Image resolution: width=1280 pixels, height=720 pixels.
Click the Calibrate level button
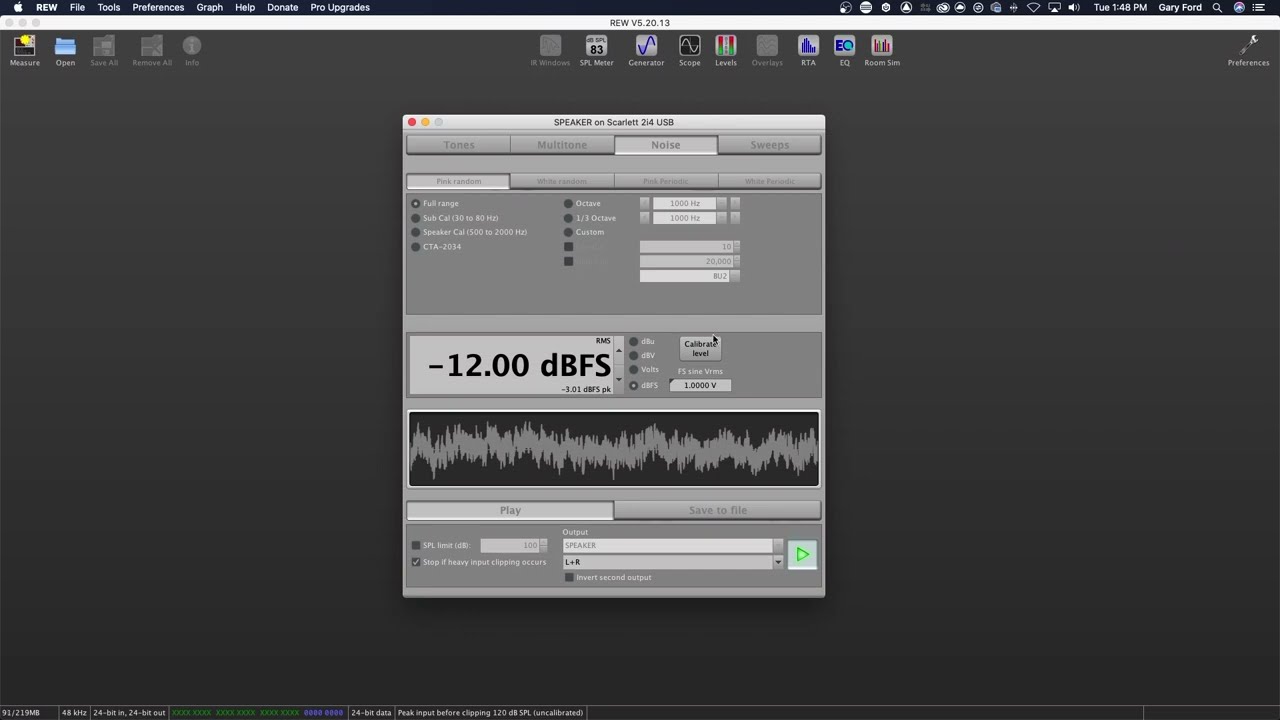tap(700, 348)
